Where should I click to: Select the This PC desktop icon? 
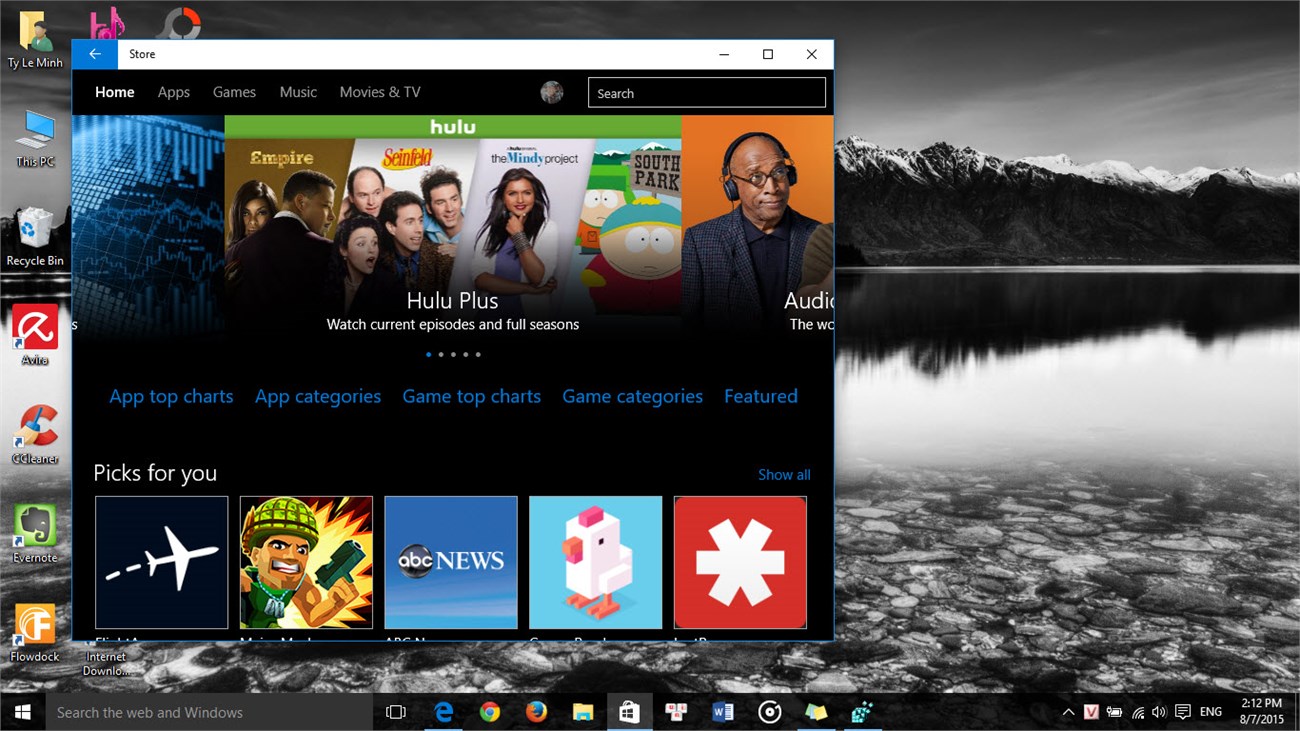(x=35, y=138)
